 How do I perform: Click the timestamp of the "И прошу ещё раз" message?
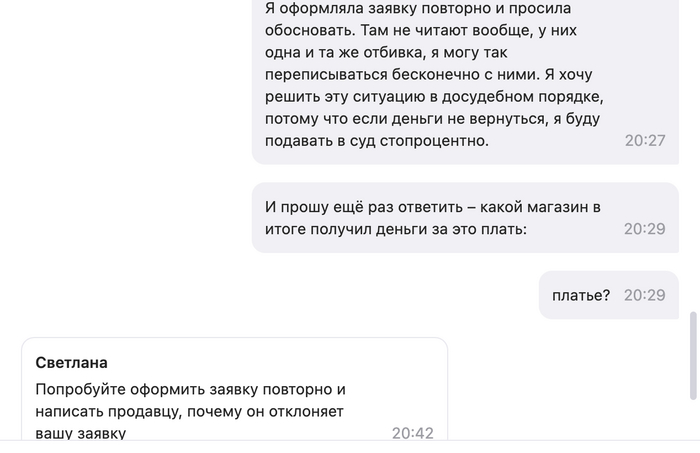click(645, 229)
